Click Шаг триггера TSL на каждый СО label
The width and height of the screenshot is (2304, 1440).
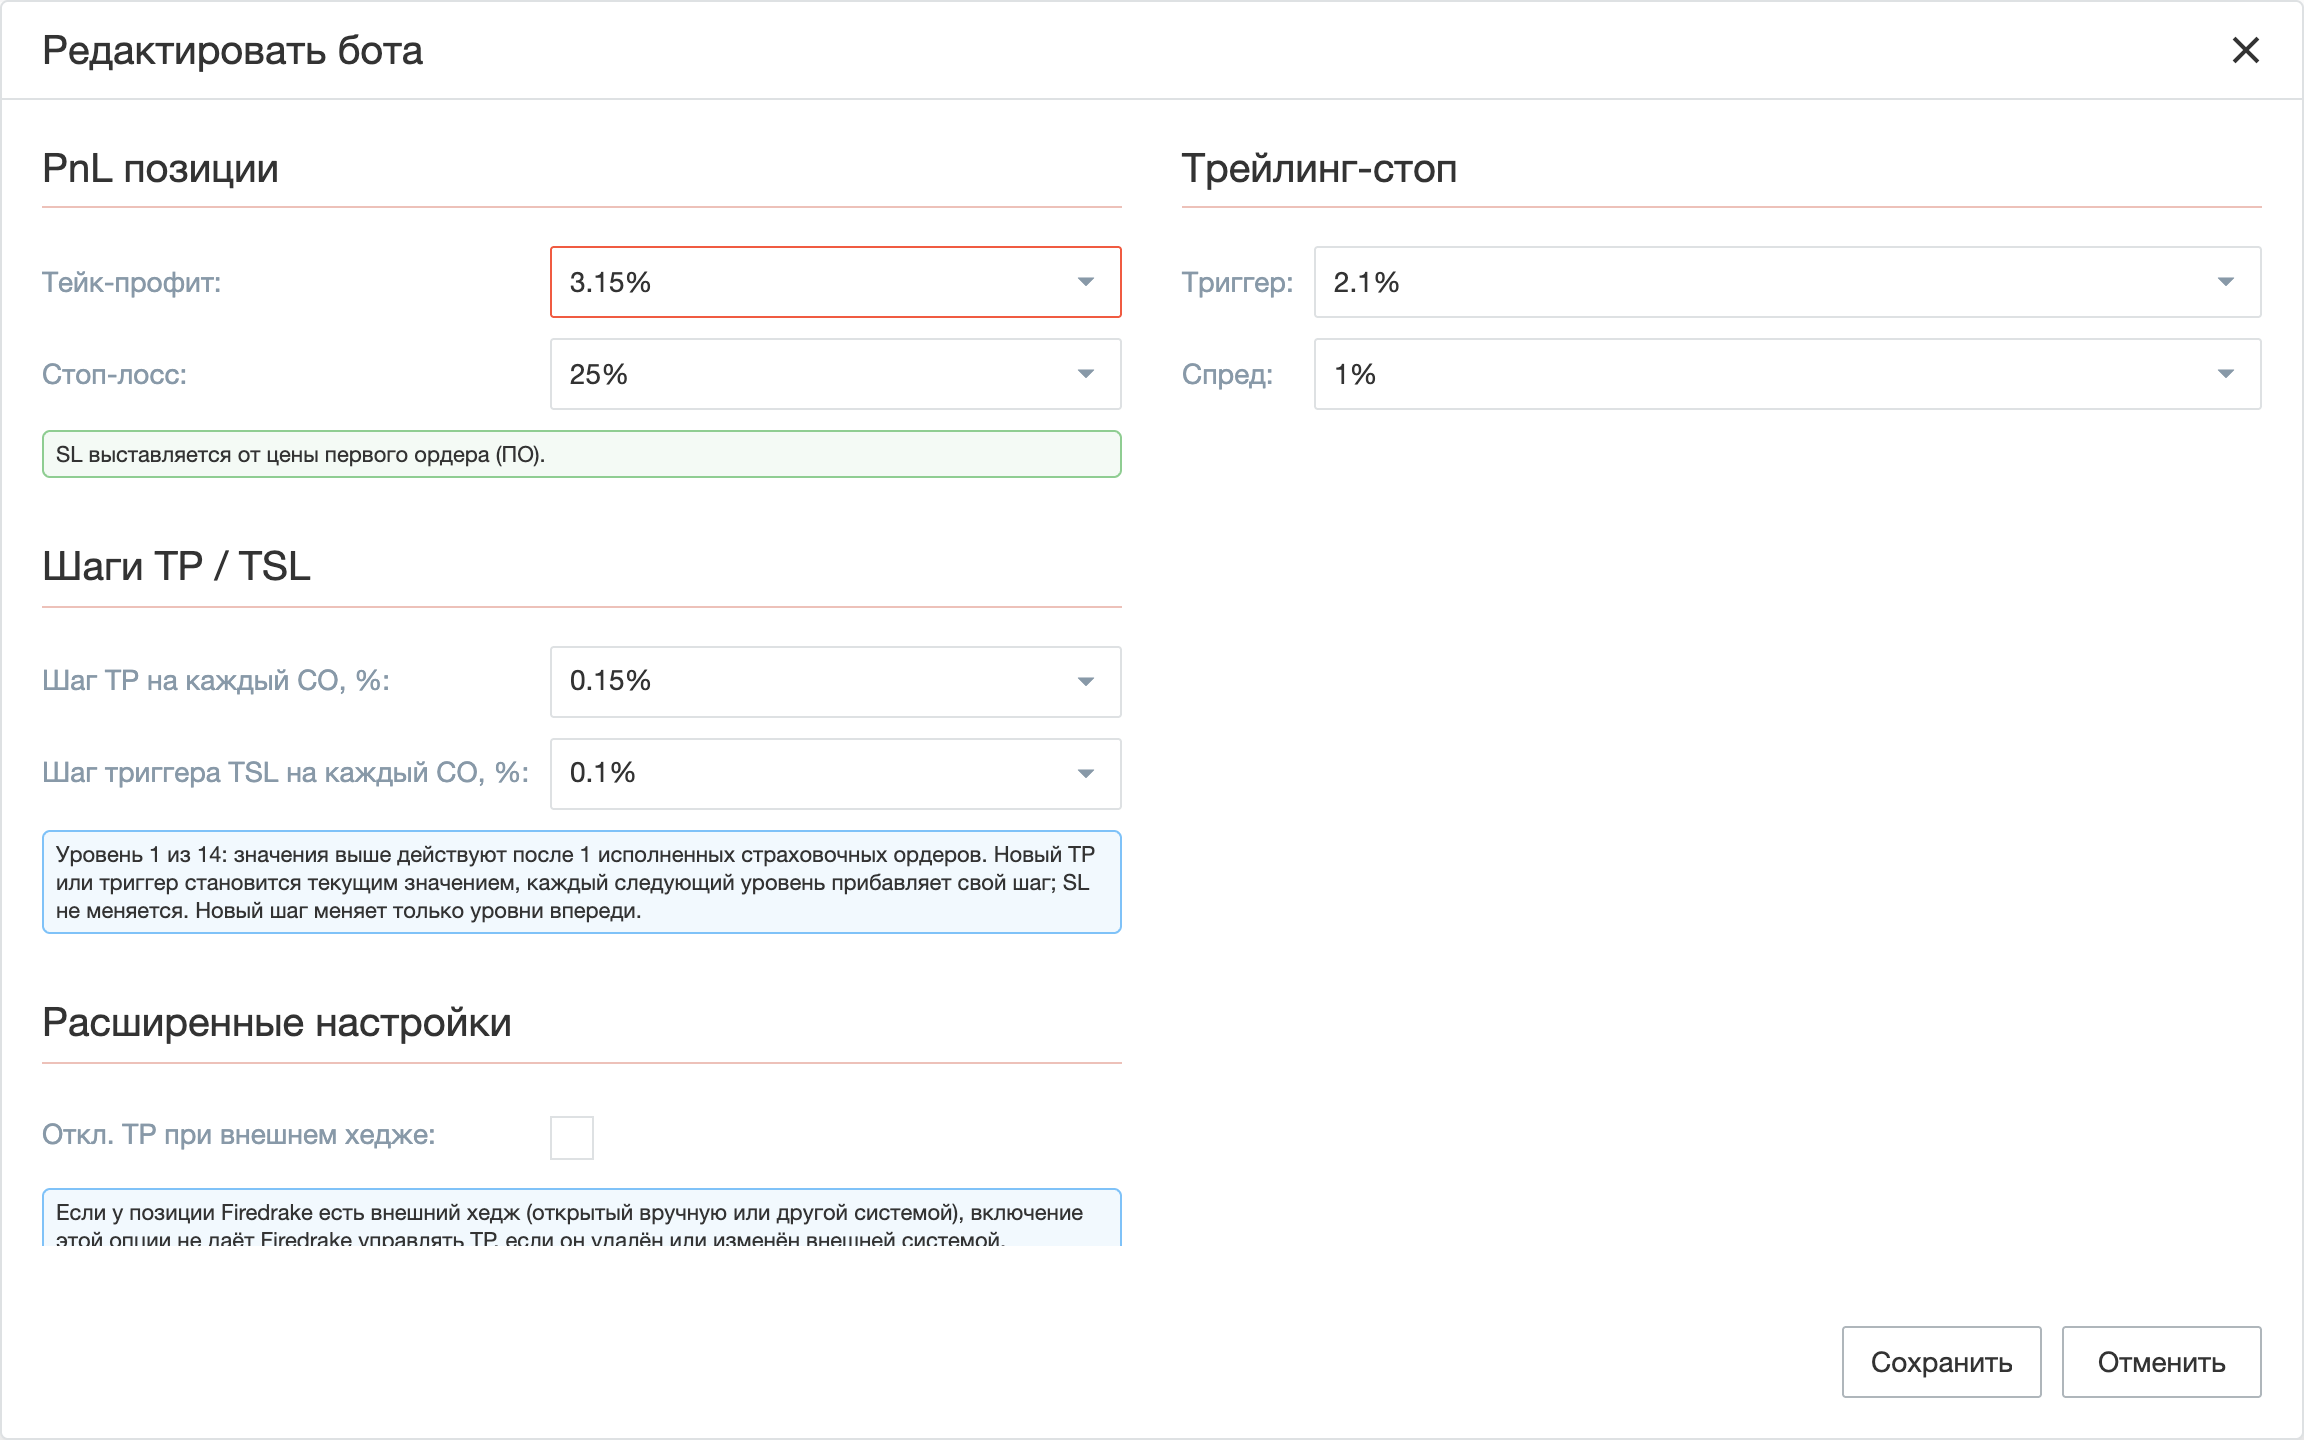(285, 773)
